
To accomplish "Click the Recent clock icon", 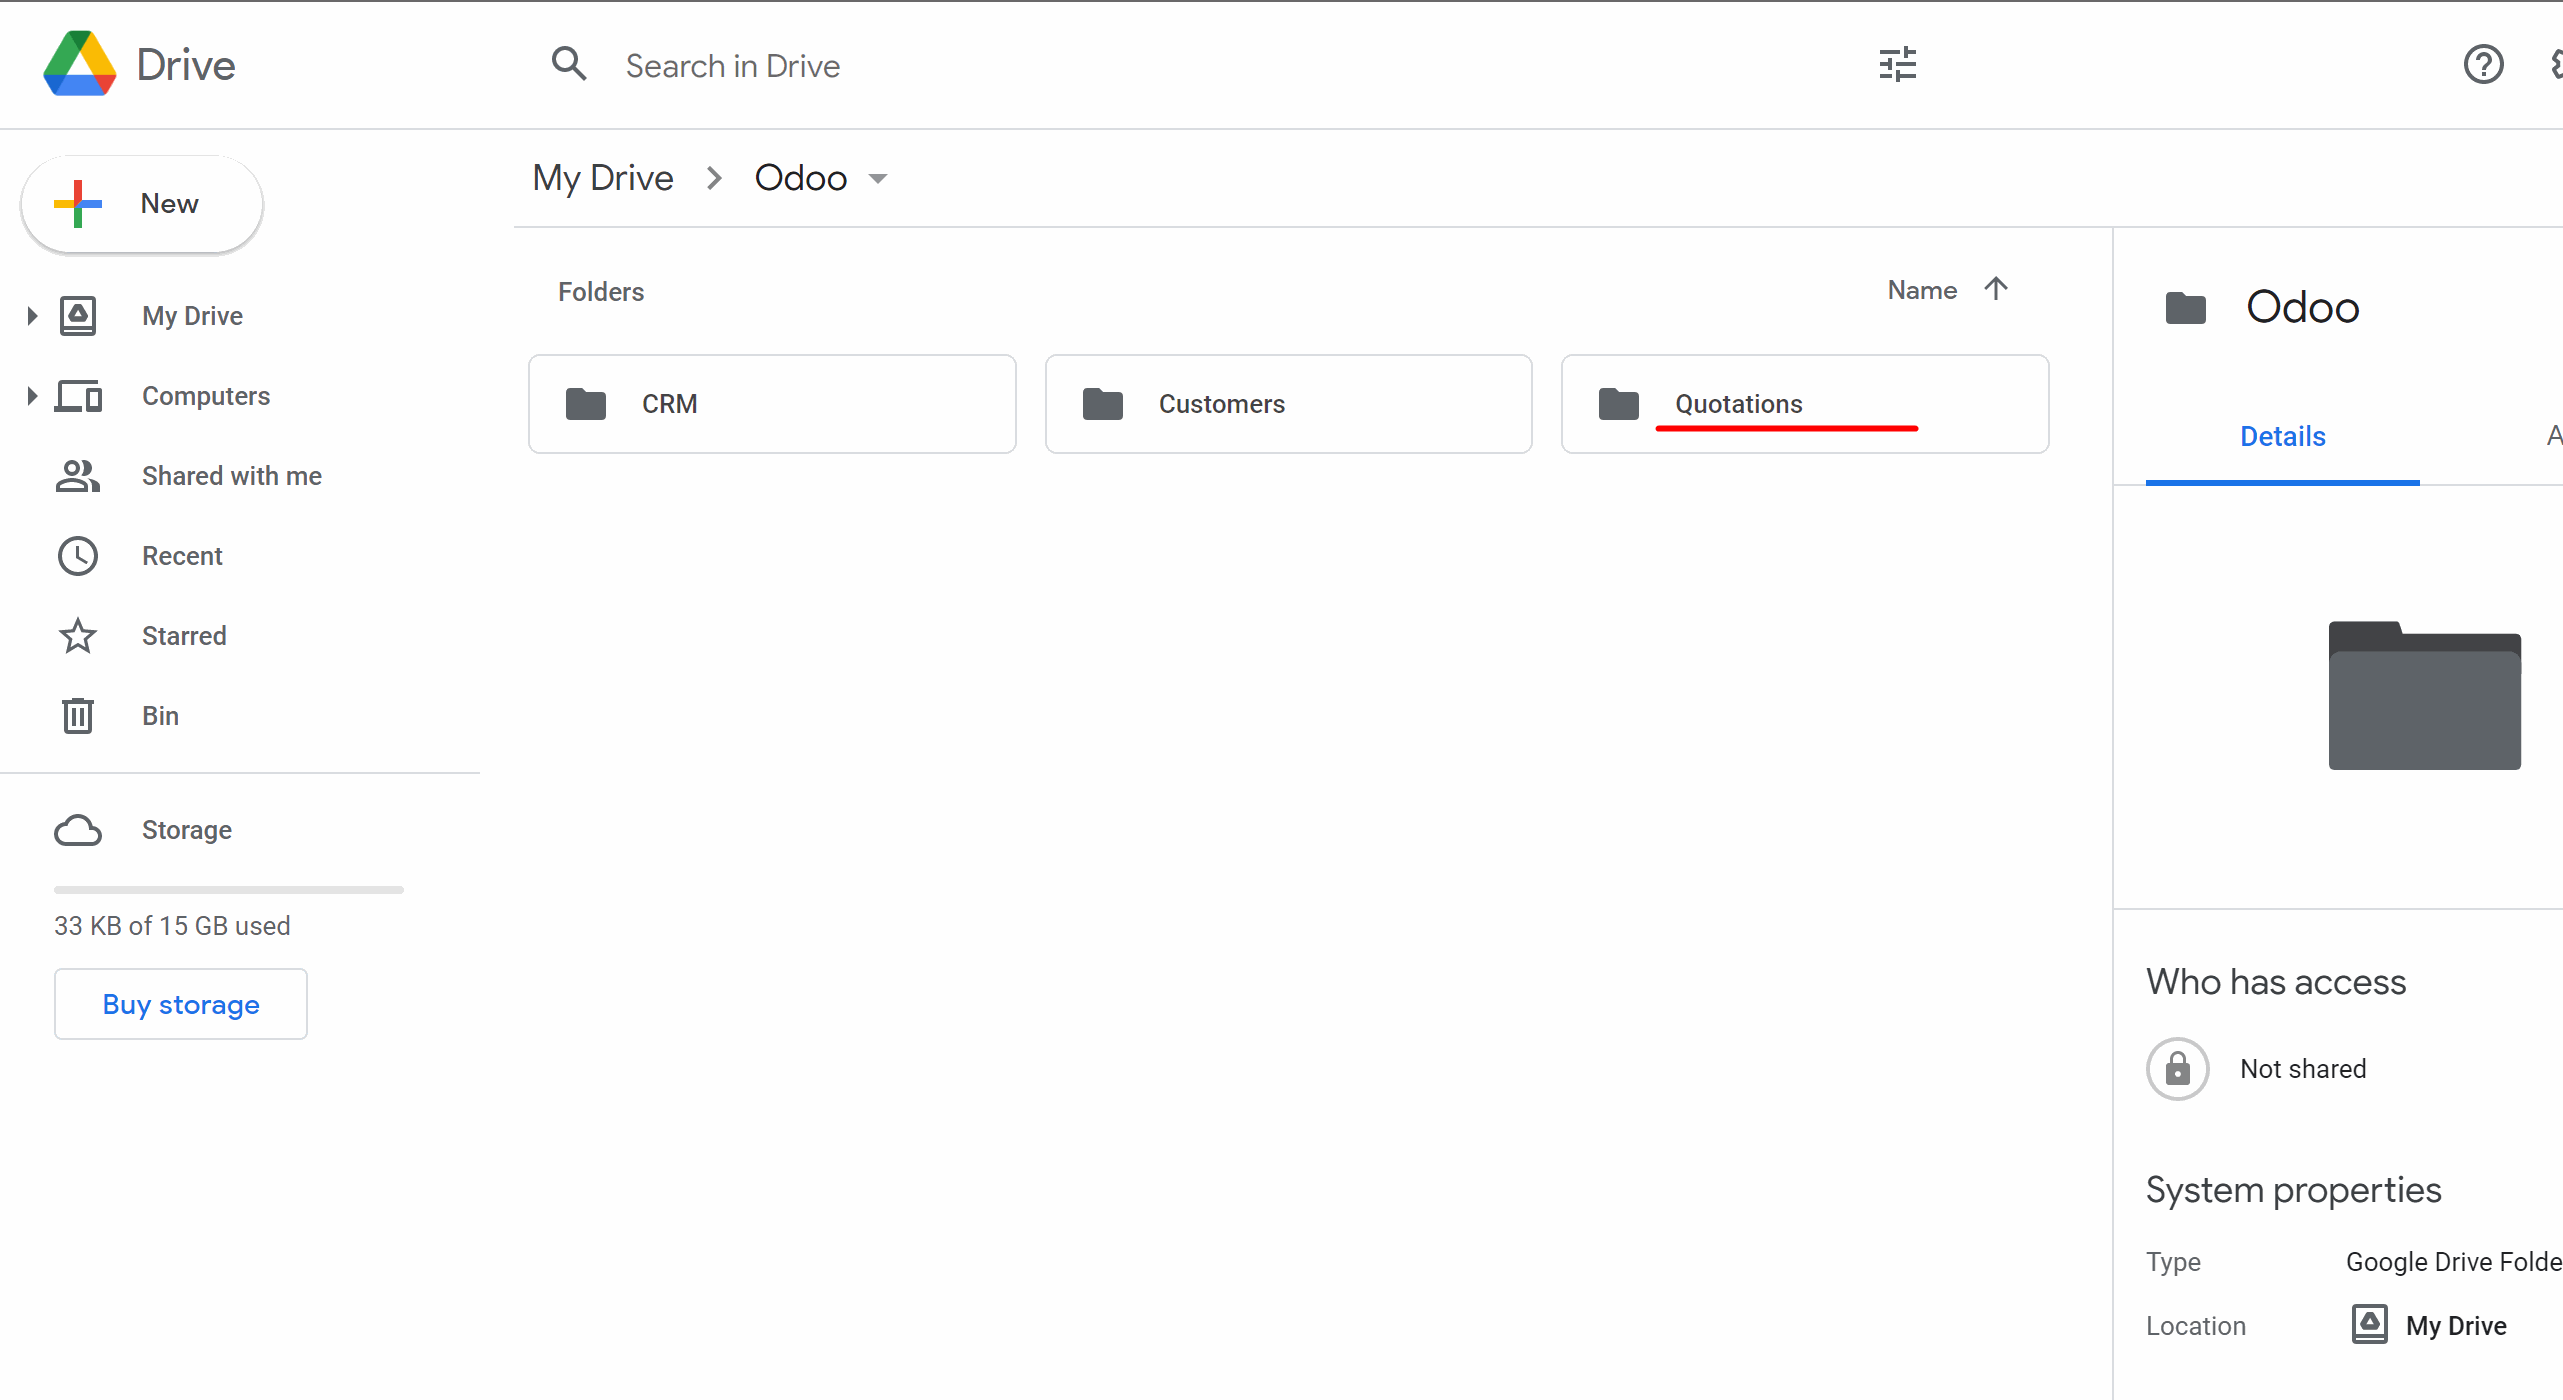I will point(78,556).
